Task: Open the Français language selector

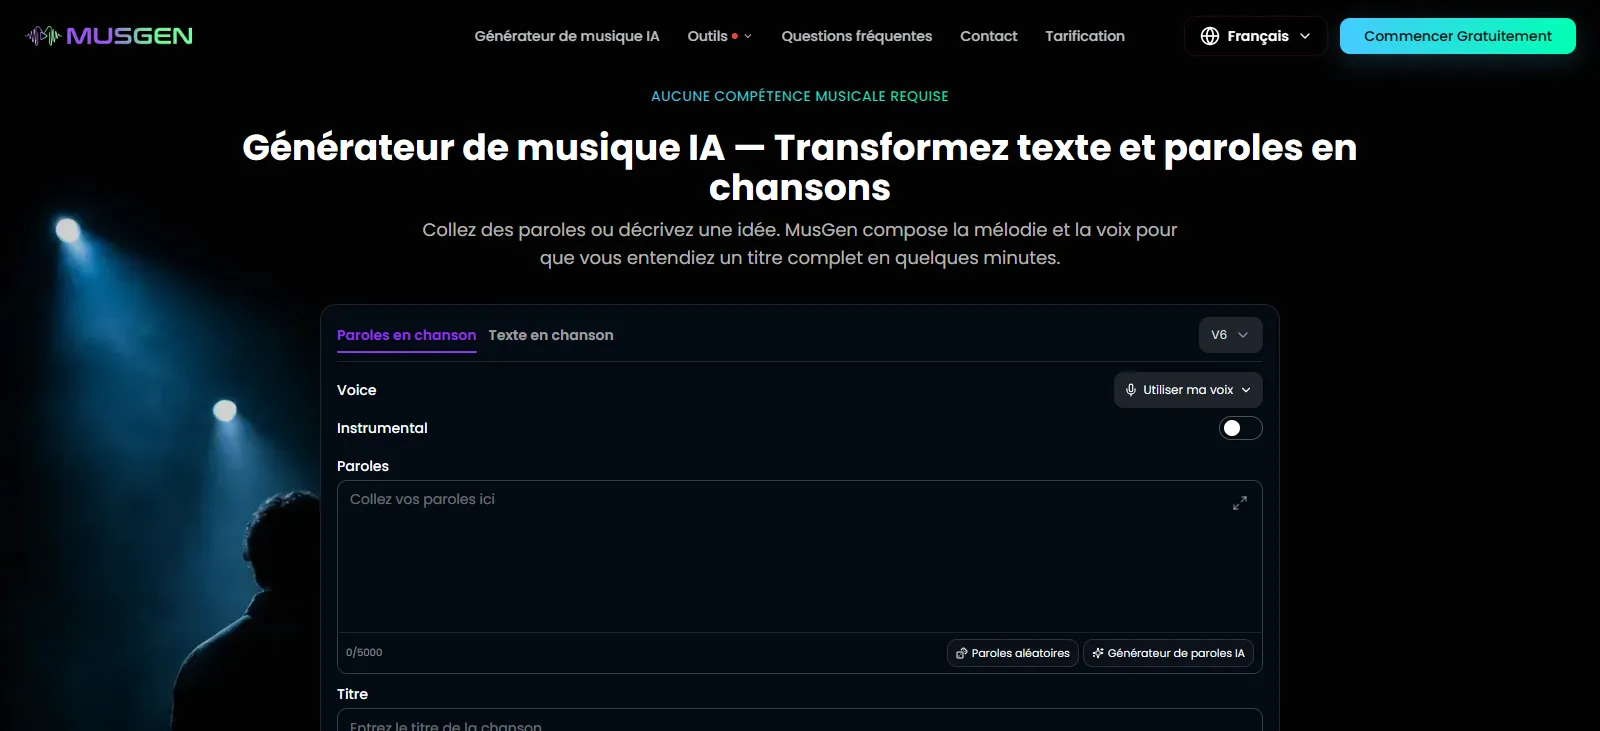Action: click(1256, 36)
